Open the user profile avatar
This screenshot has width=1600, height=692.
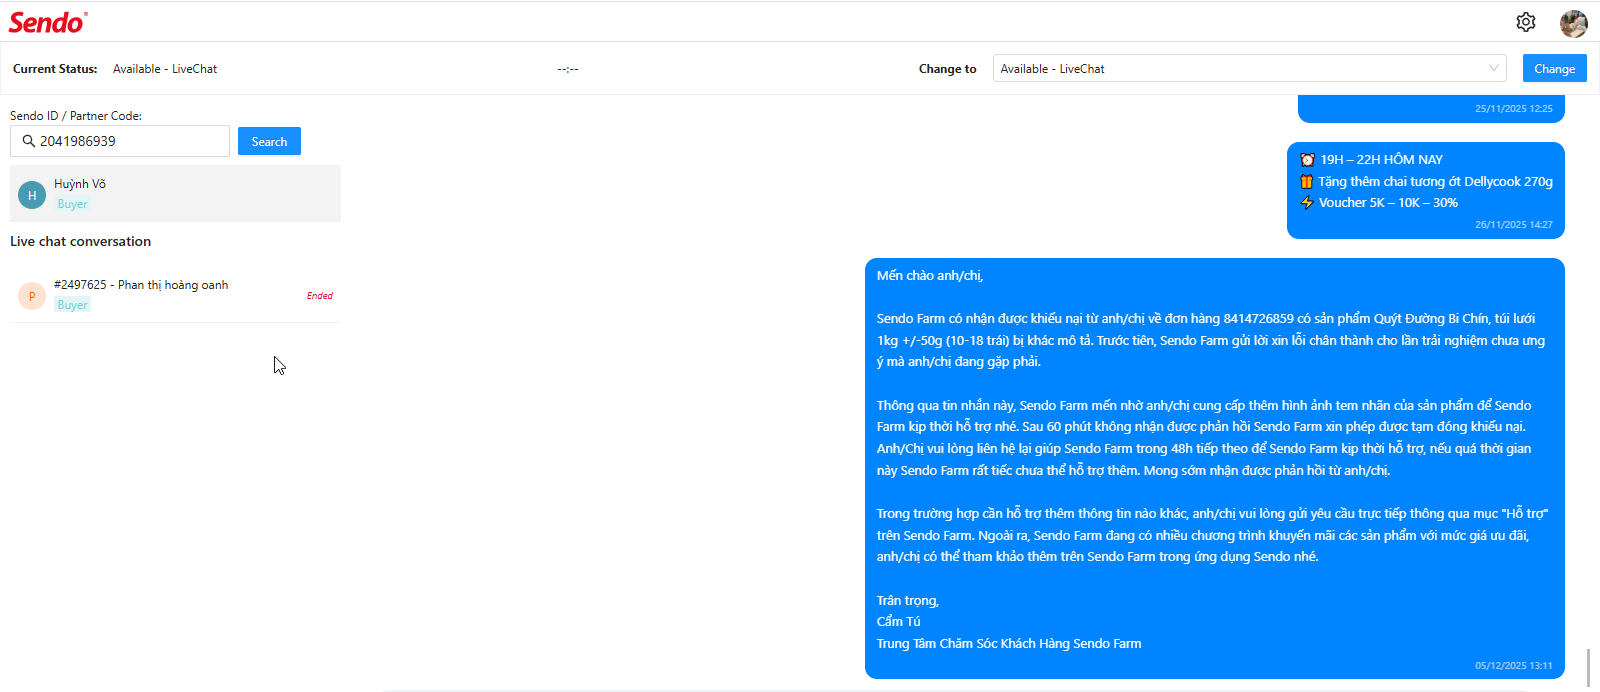(1574, 23)
